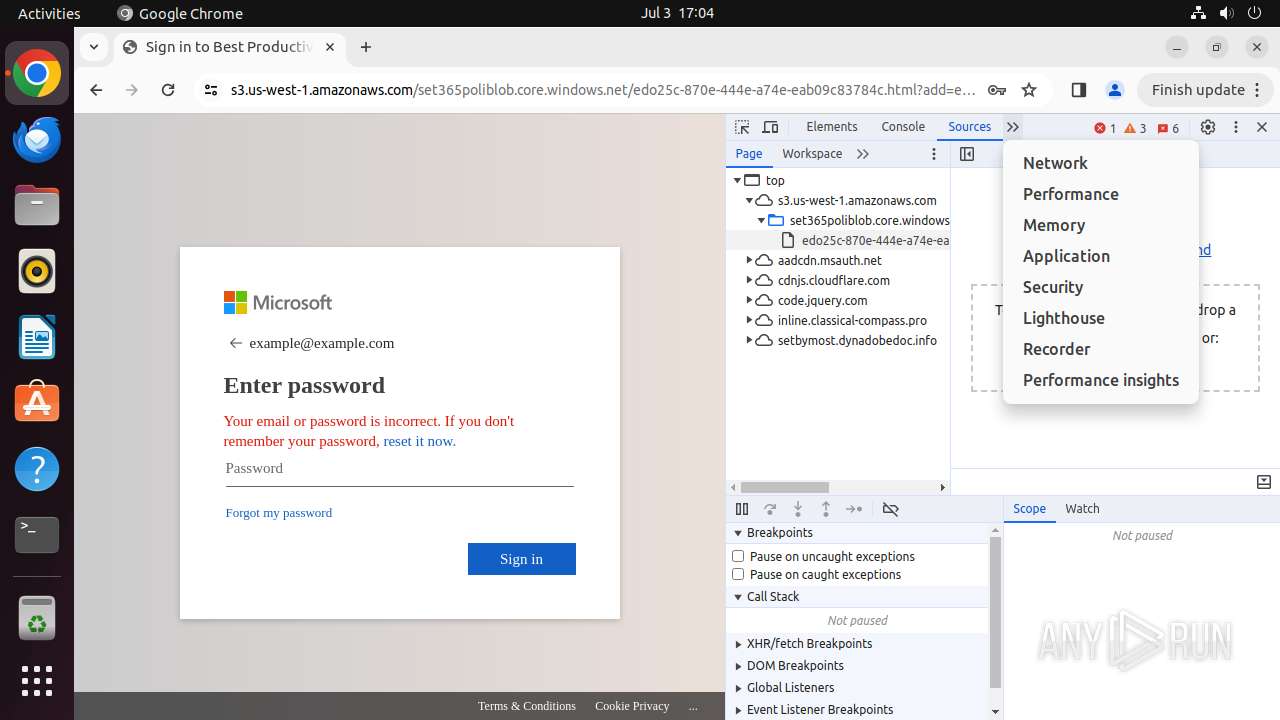Image resolution: width=1280 pixels, height=720 pixels.
Task: Expand Global Listeners section
Action: point(738,688)
